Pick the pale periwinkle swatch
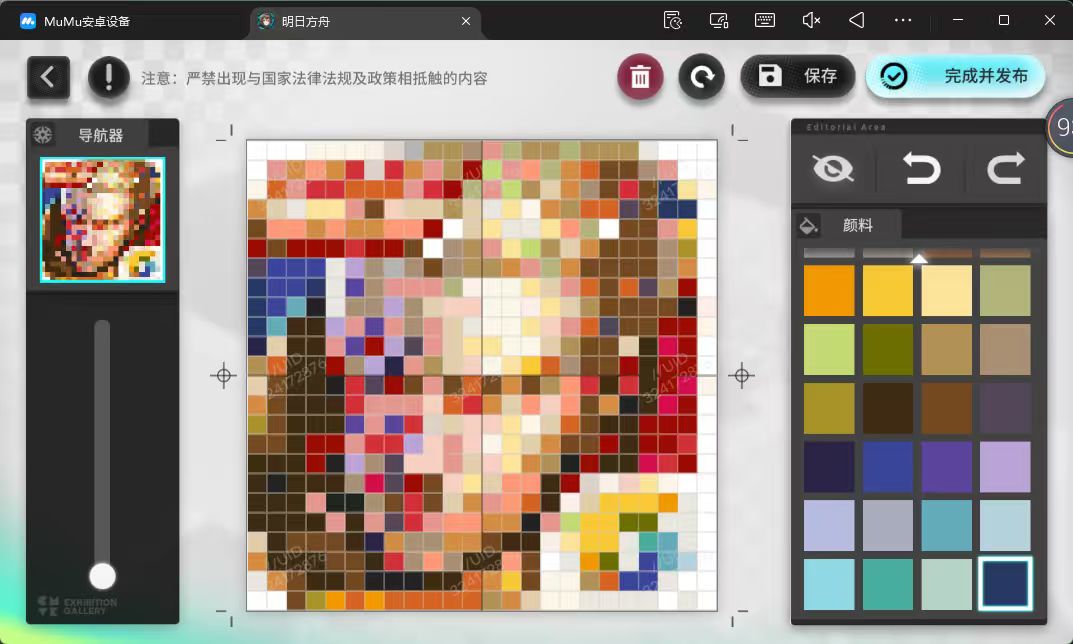 coord(829,526)
